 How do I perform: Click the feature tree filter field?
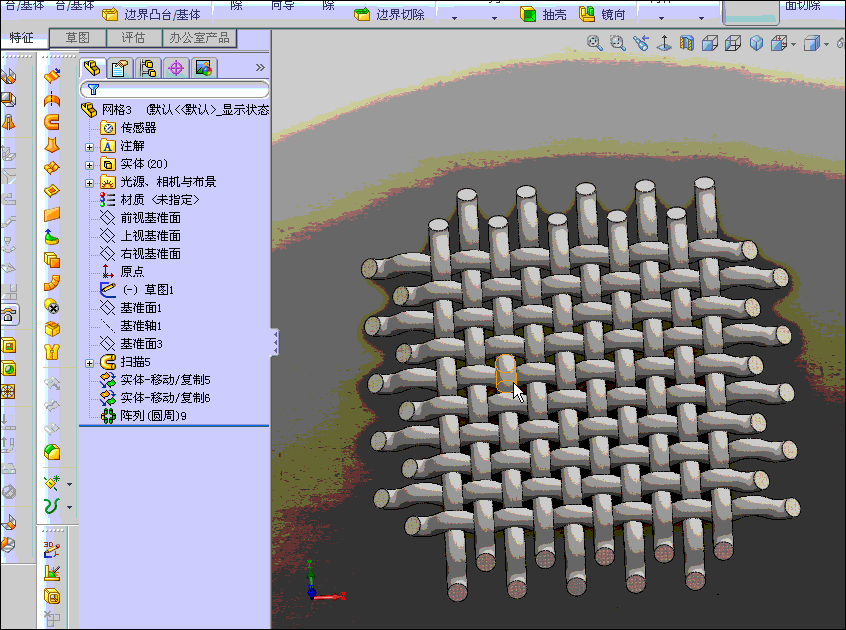pos(174,90)
